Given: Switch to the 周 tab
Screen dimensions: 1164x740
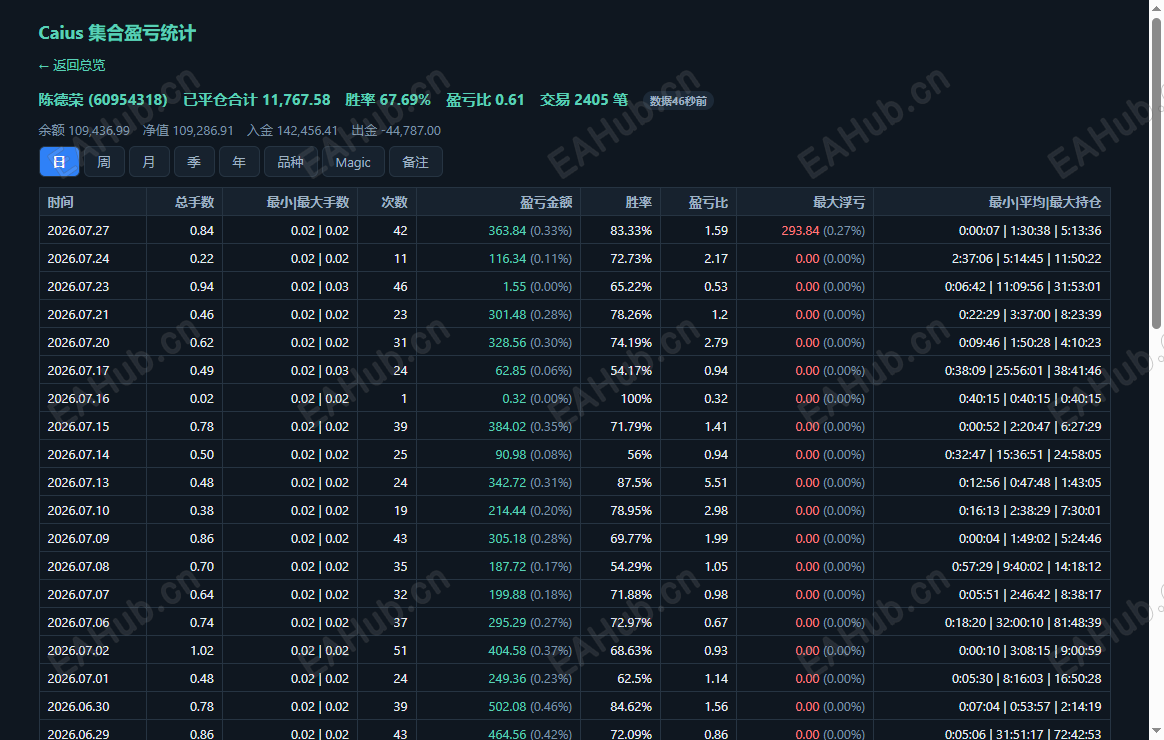Looking at the screenshot, I should click(104, 162).
